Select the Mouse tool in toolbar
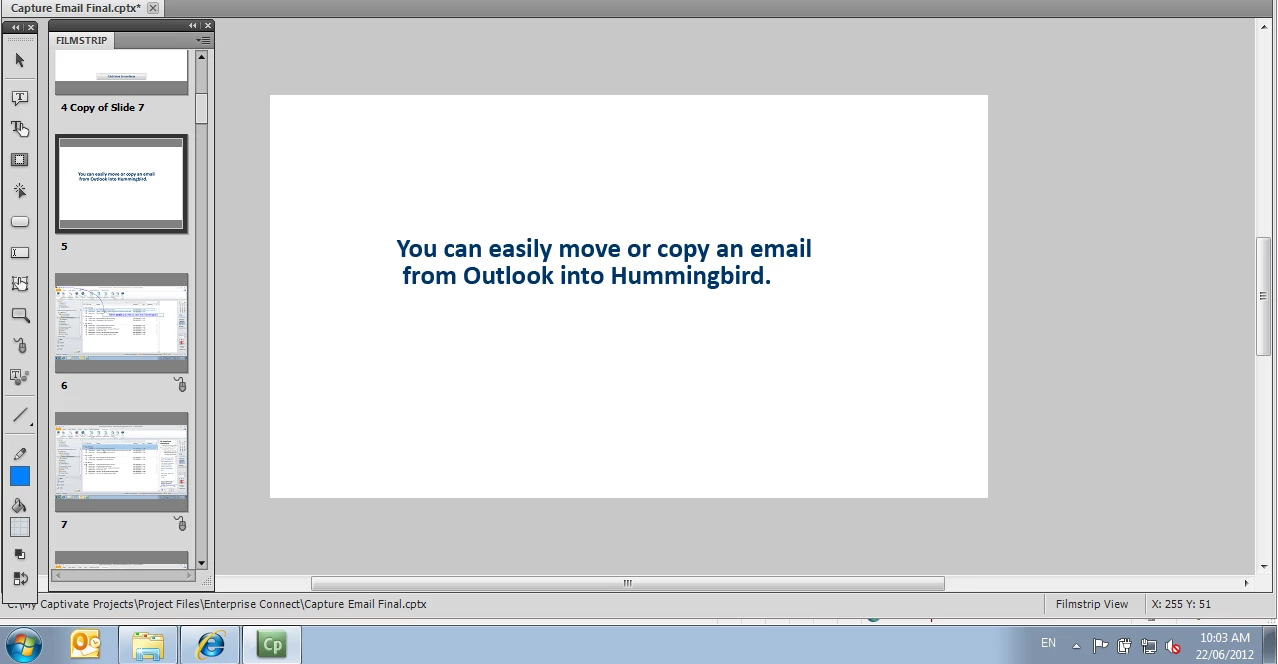This screenshot has height=664, width=1278. (19, 346)
